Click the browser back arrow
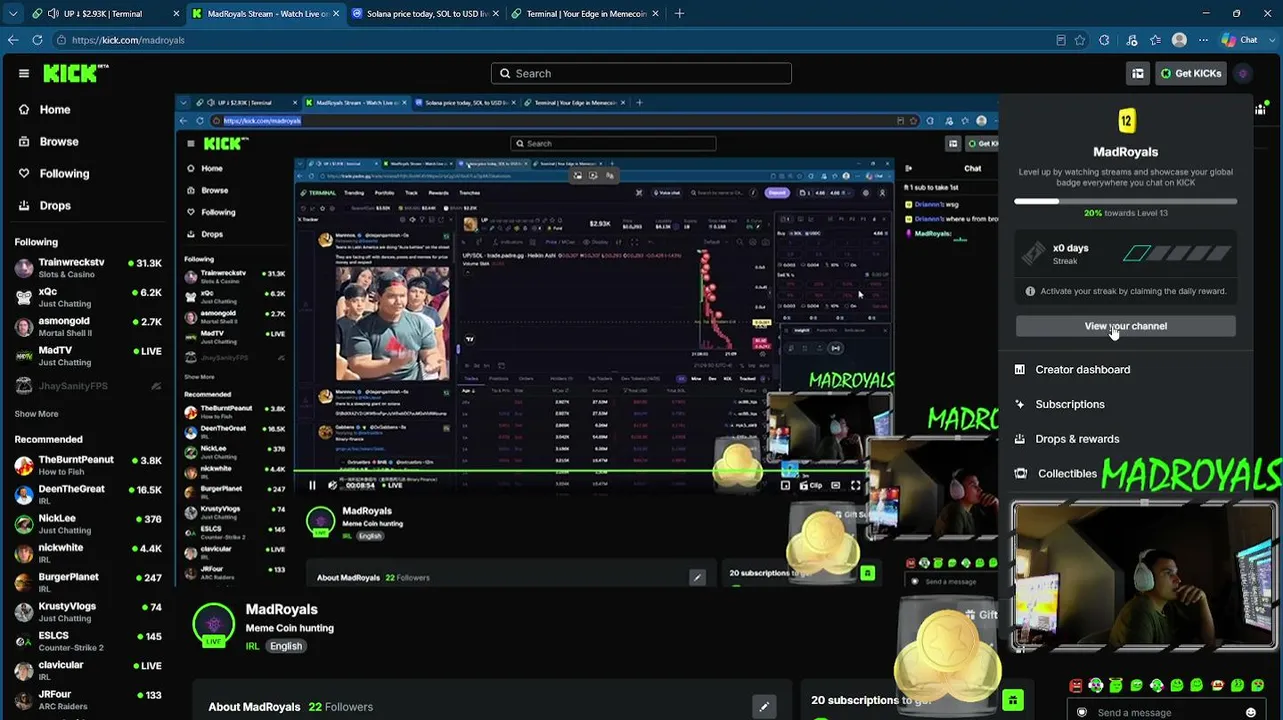 [13, 40]
